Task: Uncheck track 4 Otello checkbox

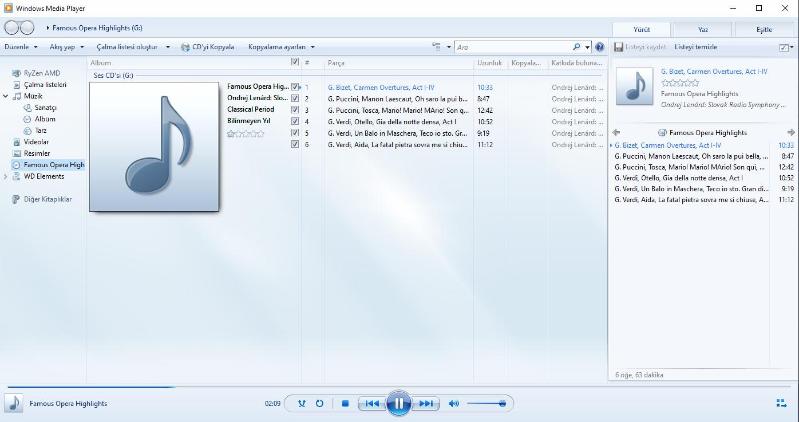Action: tap(295, 121)
